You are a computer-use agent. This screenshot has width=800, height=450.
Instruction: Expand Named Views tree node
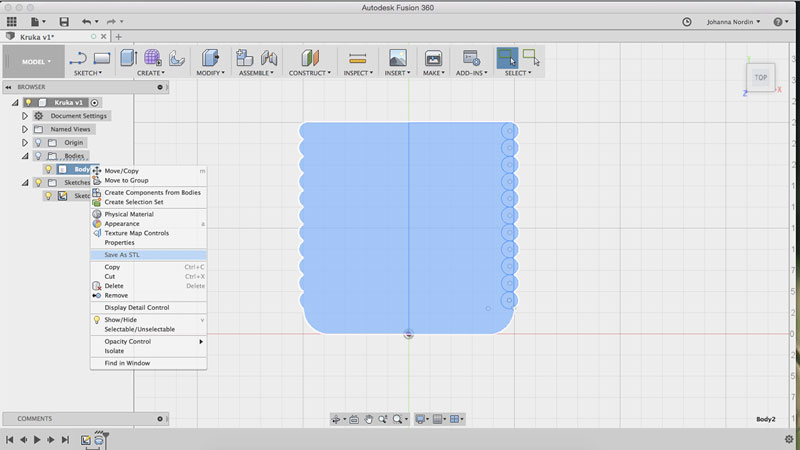24,129
